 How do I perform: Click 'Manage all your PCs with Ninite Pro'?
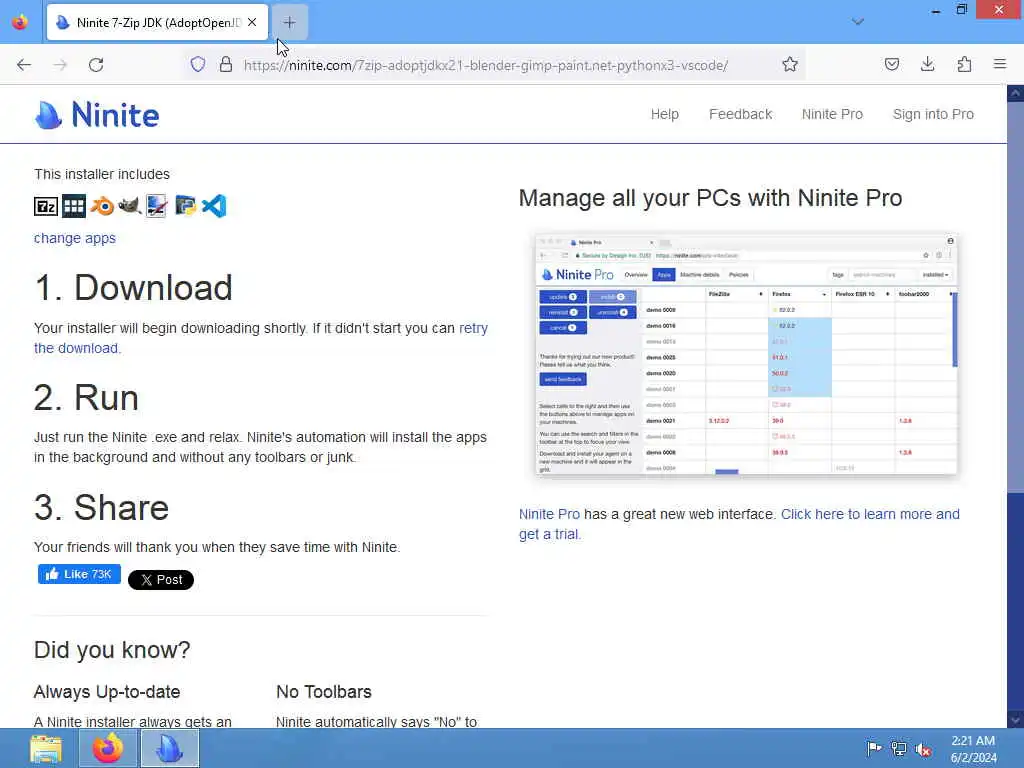[711, 198]
